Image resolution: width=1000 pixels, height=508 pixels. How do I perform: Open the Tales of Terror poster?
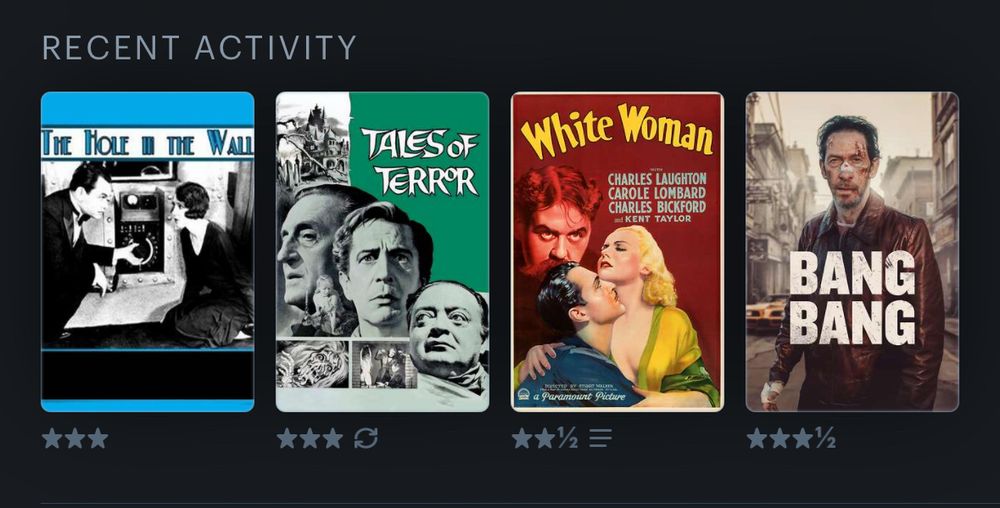[x=382, y=252]
